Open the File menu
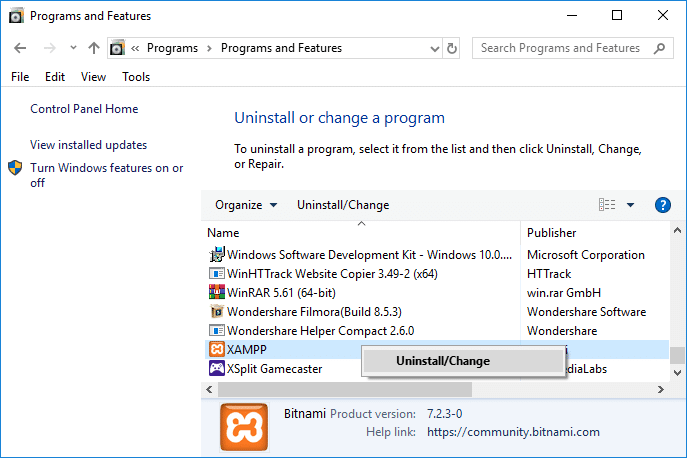 20,77
